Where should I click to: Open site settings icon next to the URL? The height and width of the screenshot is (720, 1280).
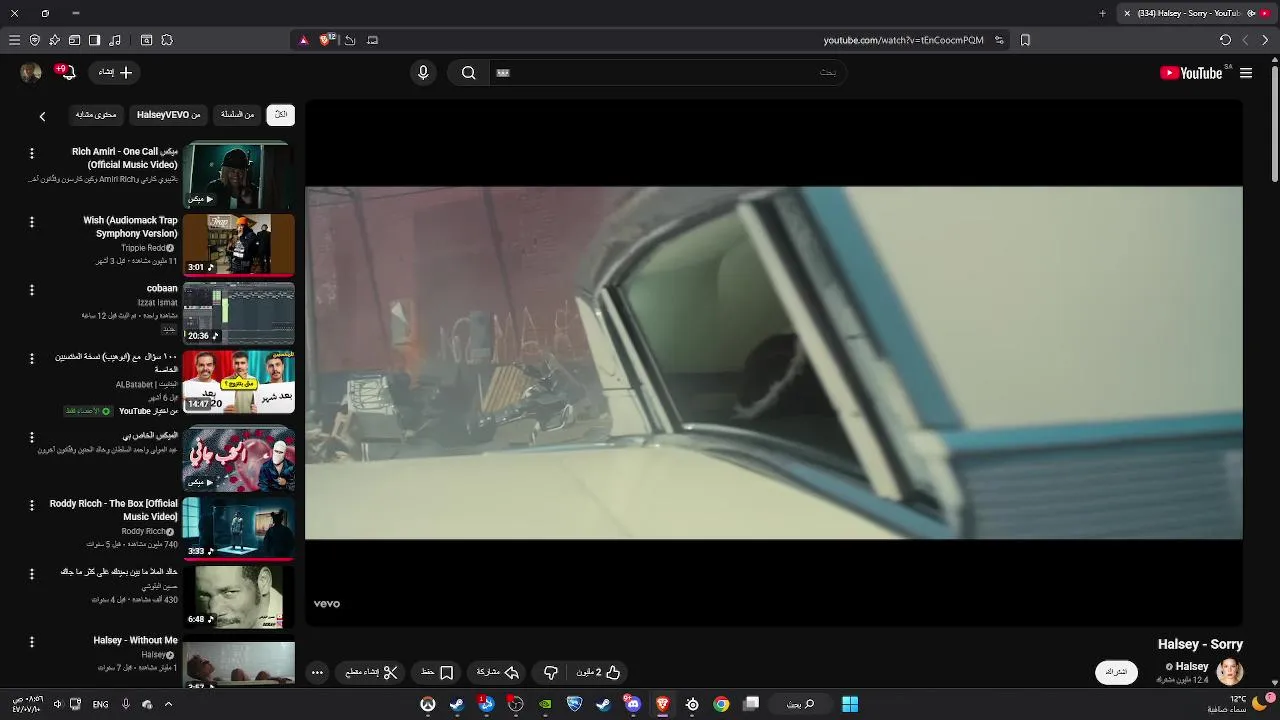[999, 40]
